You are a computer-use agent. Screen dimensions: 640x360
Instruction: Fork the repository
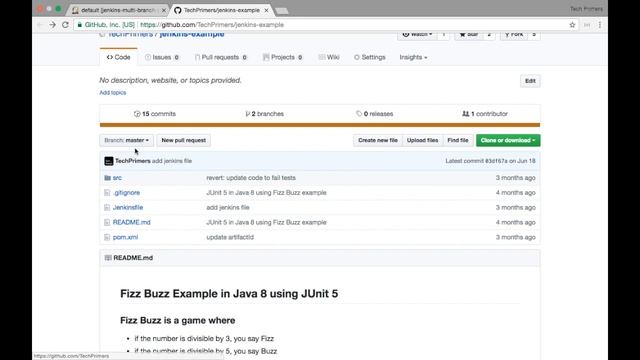514,34
